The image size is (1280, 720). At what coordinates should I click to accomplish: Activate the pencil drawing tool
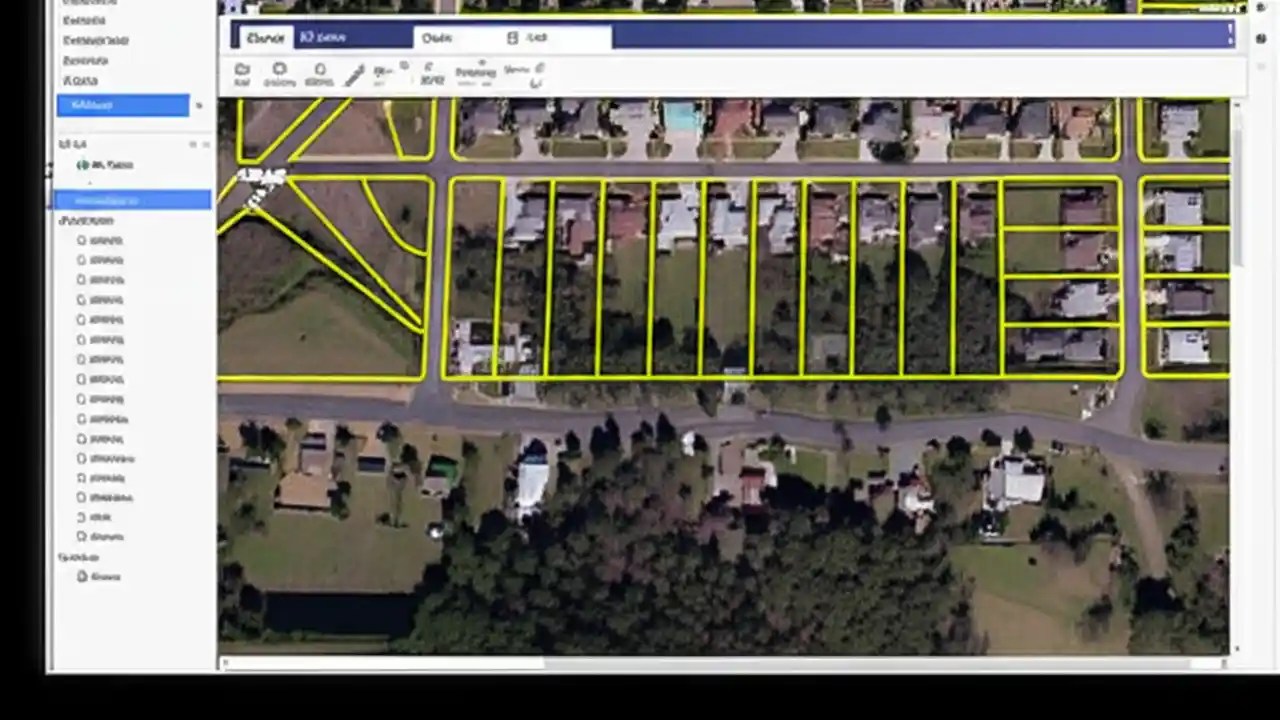click(x=355, y=70)
